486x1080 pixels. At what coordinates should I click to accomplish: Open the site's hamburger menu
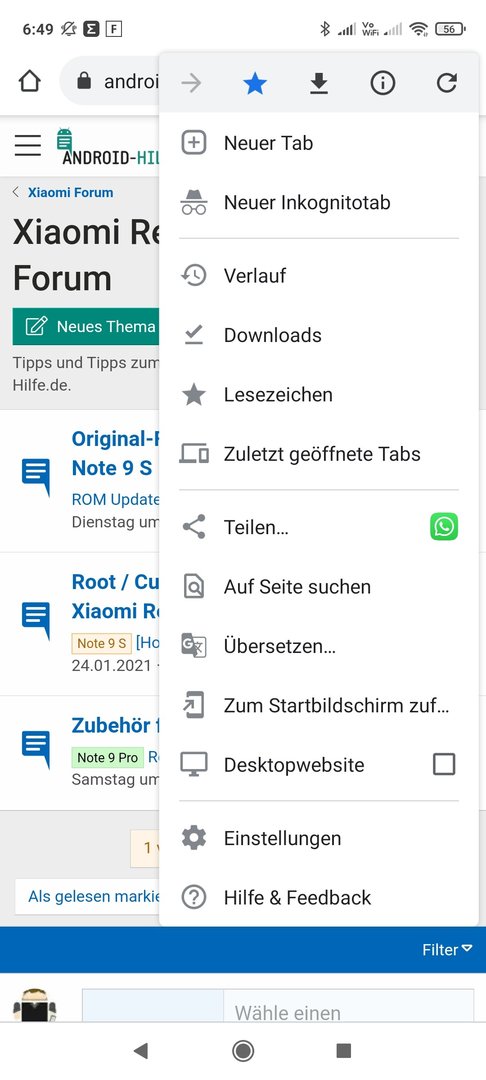coord(28,145)
